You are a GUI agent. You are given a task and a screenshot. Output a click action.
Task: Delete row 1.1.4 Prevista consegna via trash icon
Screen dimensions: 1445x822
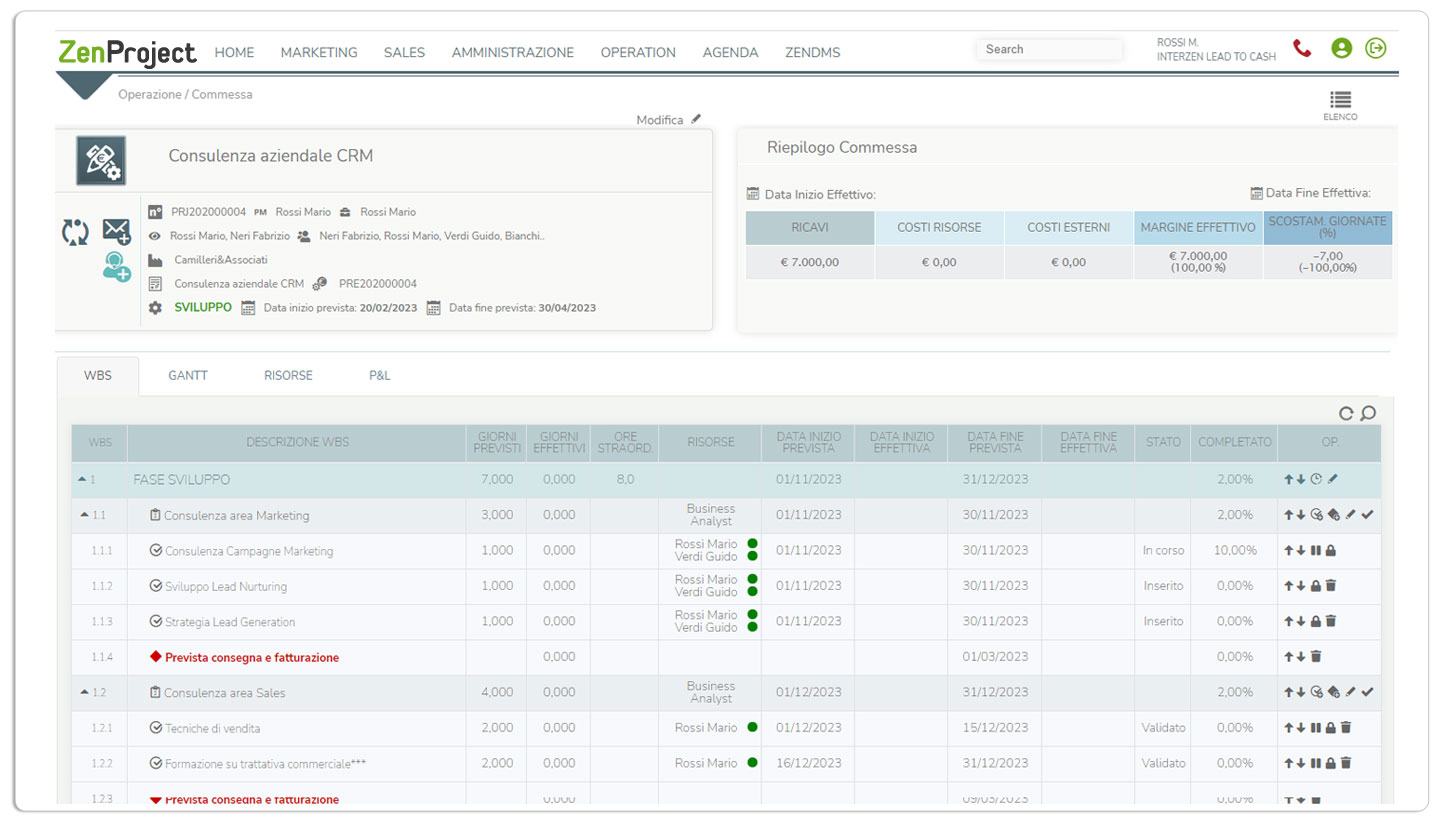[1316, 657]
